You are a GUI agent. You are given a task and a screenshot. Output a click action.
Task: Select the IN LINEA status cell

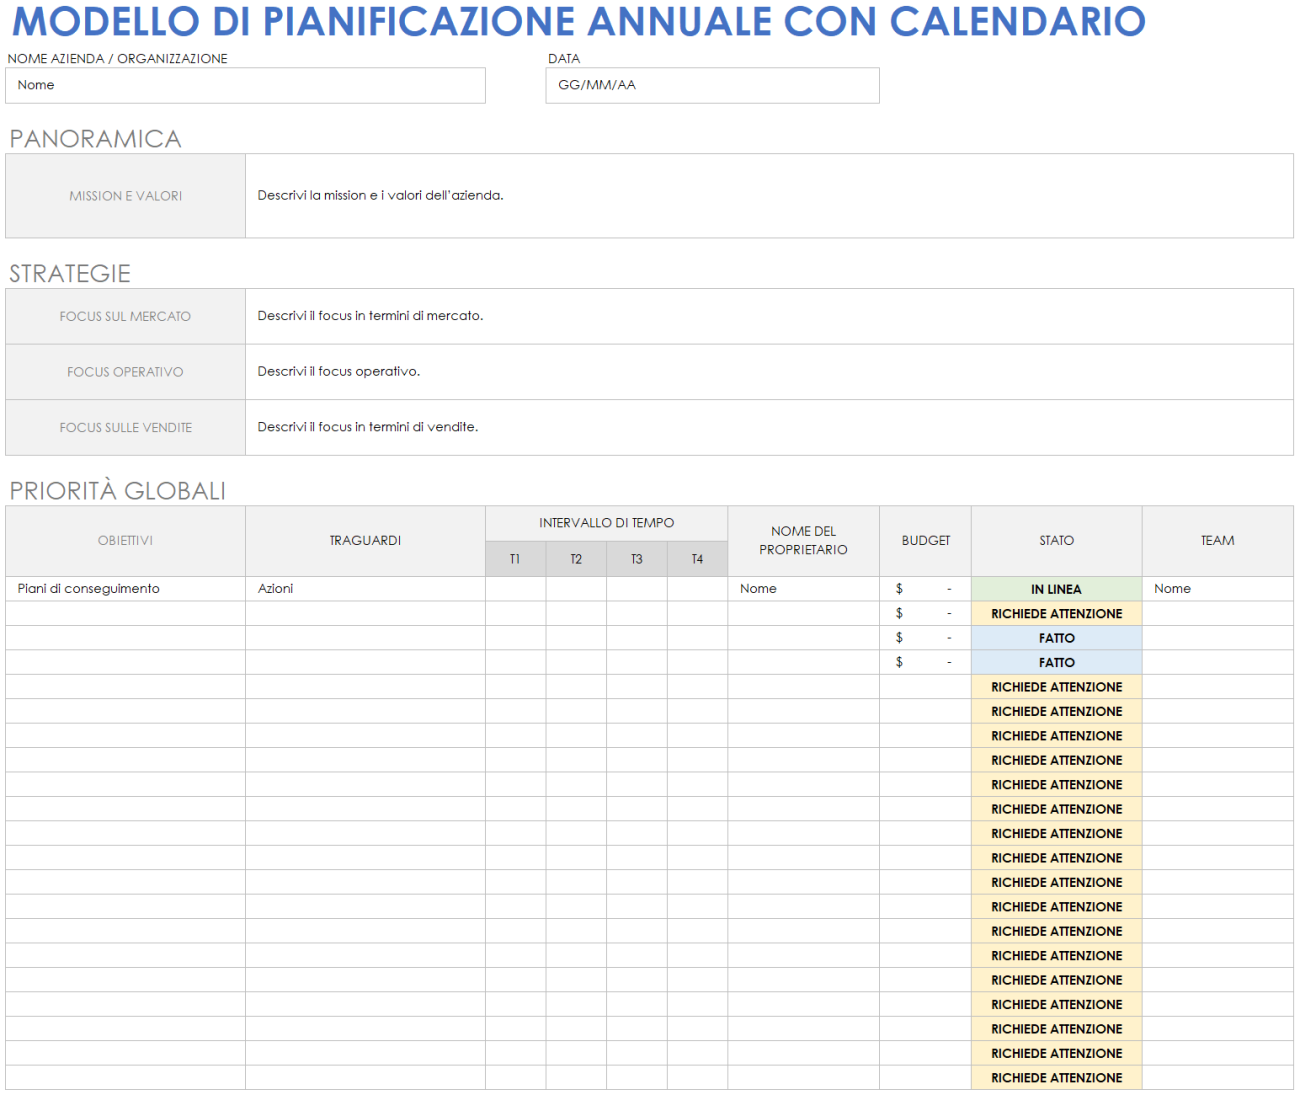click(1056, 589)
